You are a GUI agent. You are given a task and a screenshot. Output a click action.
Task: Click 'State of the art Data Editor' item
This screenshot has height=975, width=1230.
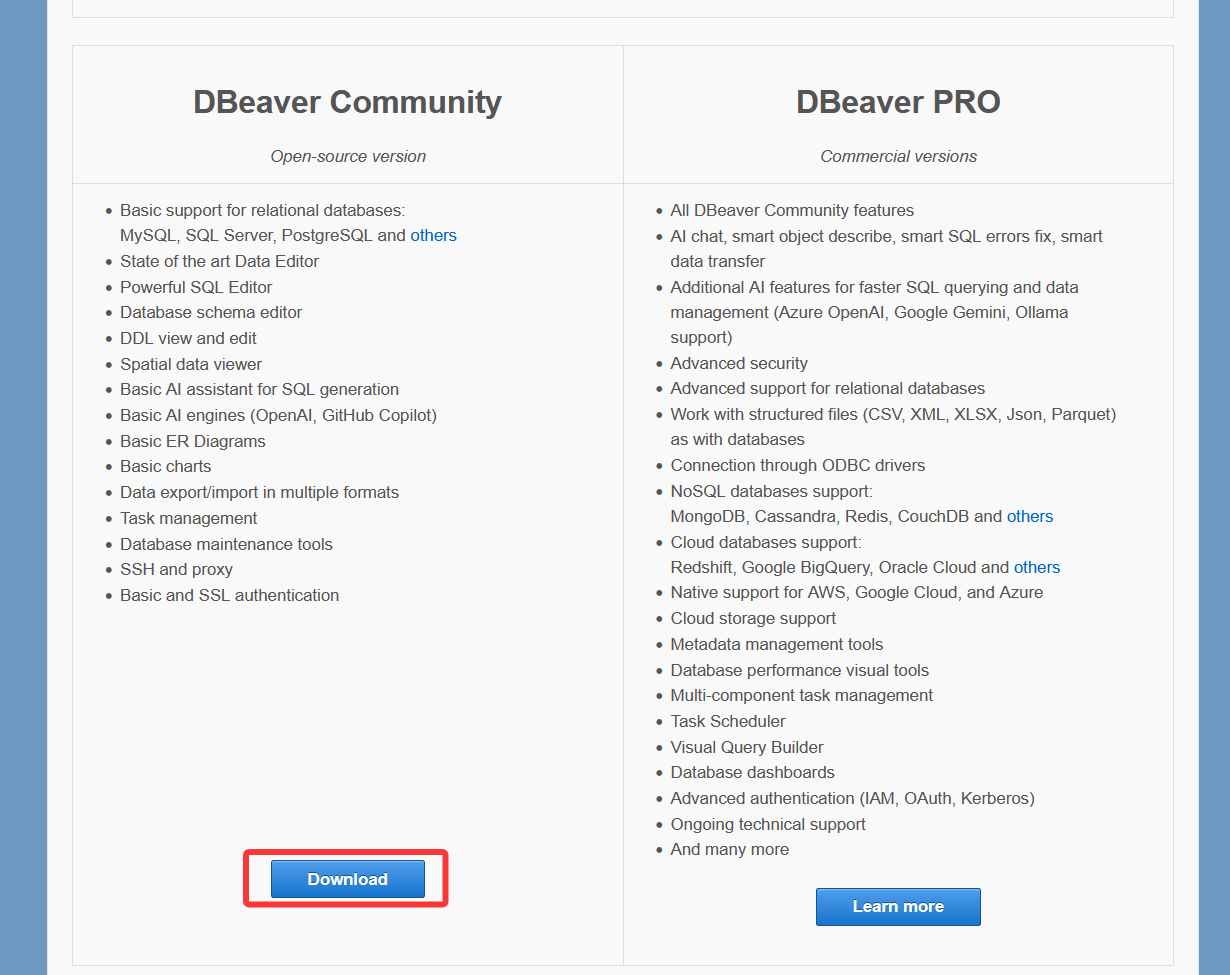click(219, 261)
